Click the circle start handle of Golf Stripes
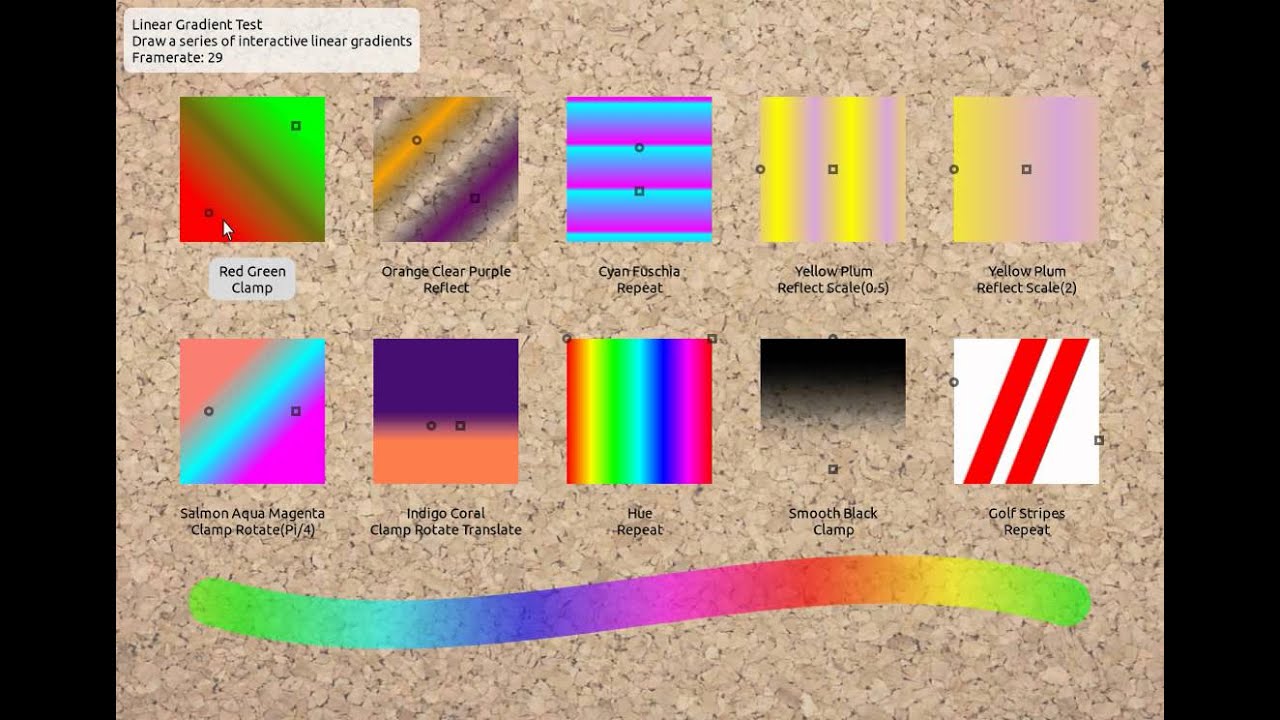 pyautogui.click(x=954, y=382)
